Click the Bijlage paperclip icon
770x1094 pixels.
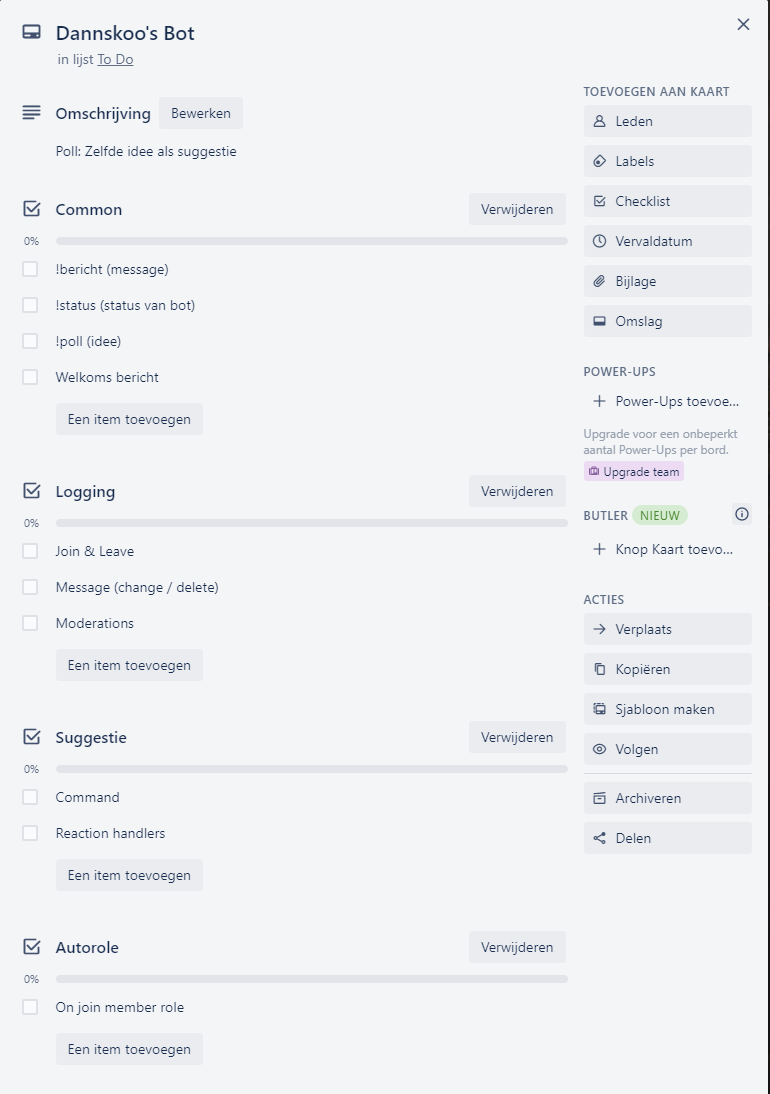[x=600, y=281]
